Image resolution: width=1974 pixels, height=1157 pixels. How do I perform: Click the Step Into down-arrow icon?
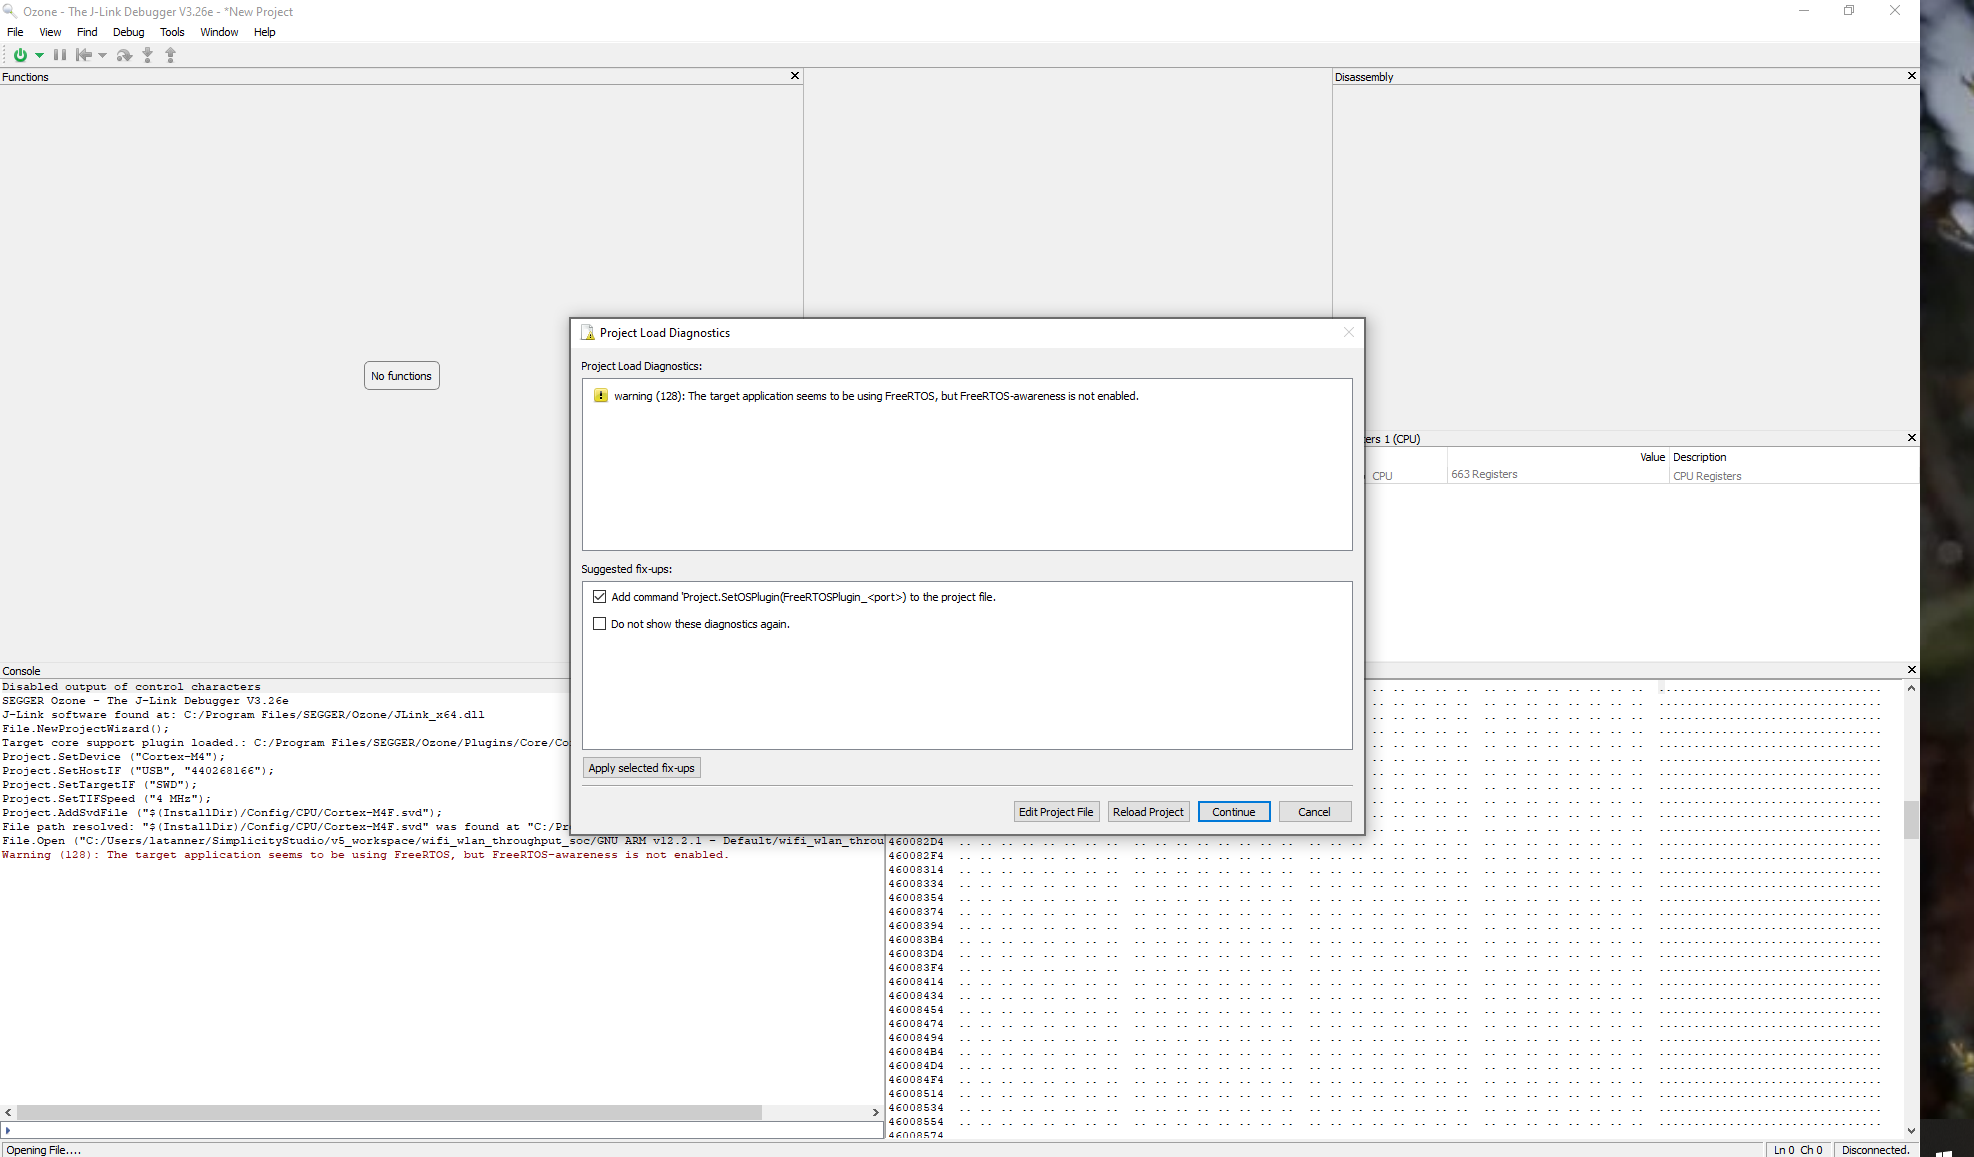[147, 55]
